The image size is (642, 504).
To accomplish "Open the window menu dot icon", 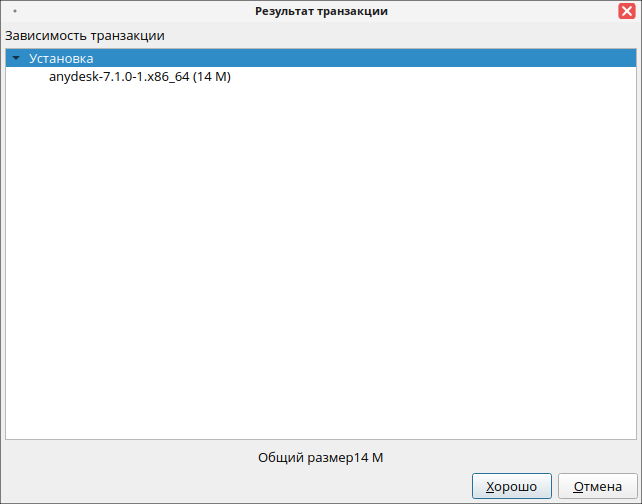I will pos(15,11).
